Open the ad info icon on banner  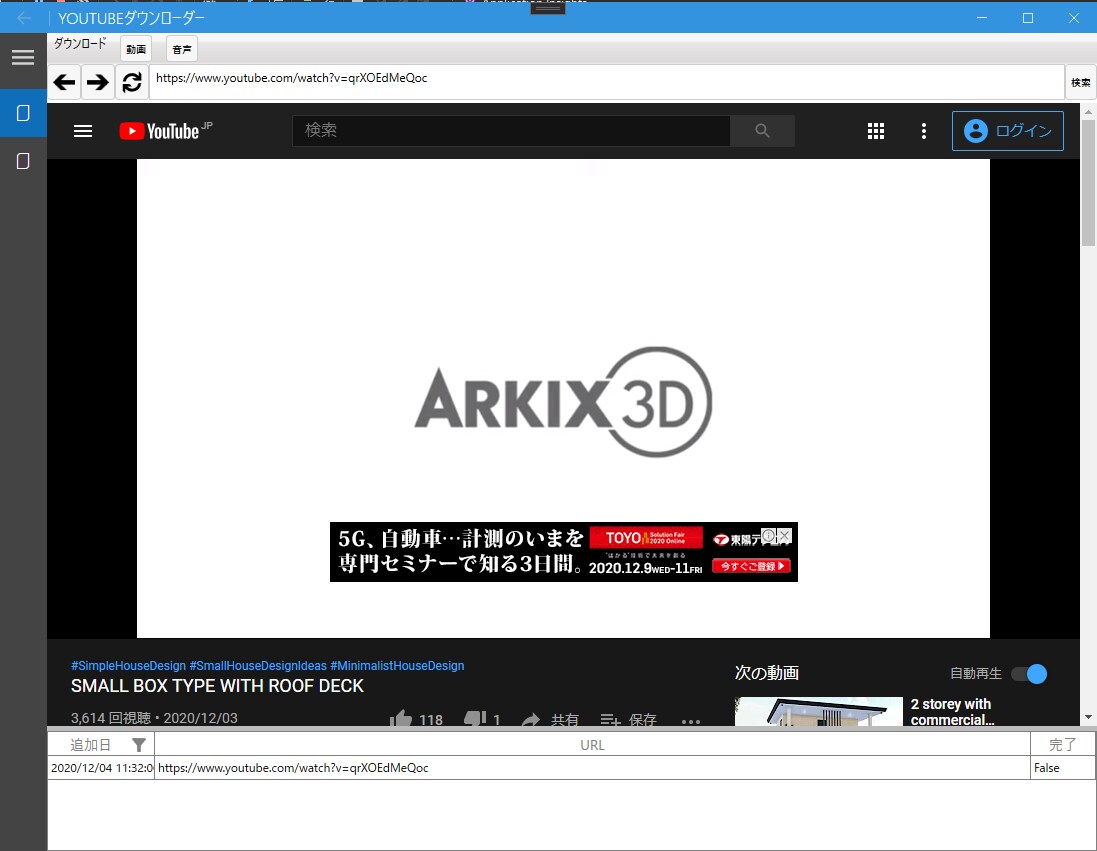769,536
